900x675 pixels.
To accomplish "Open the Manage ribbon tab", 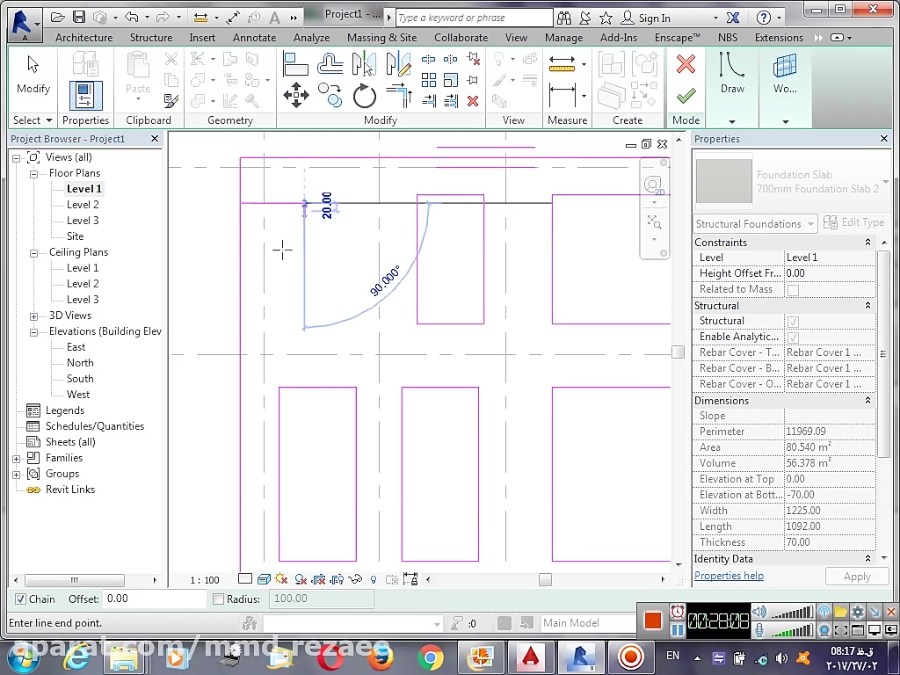I will [563, 37].
